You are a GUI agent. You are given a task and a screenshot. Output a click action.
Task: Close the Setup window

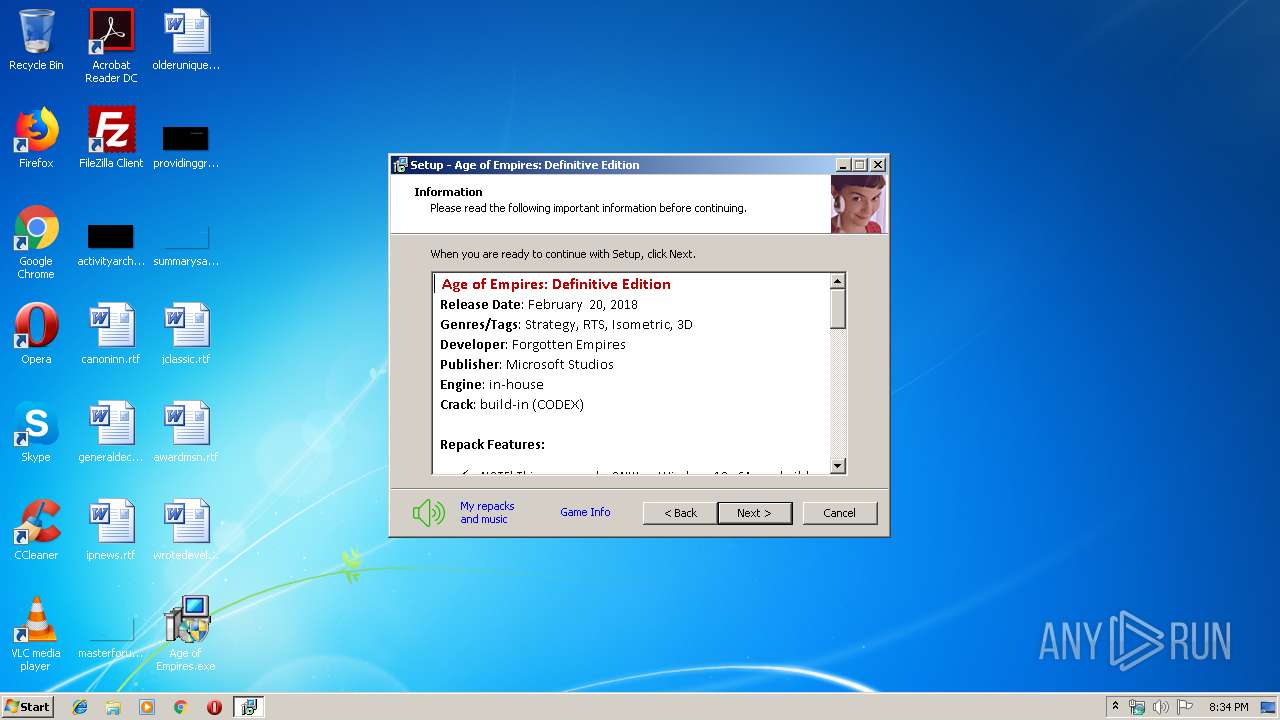tap(878, 165)
